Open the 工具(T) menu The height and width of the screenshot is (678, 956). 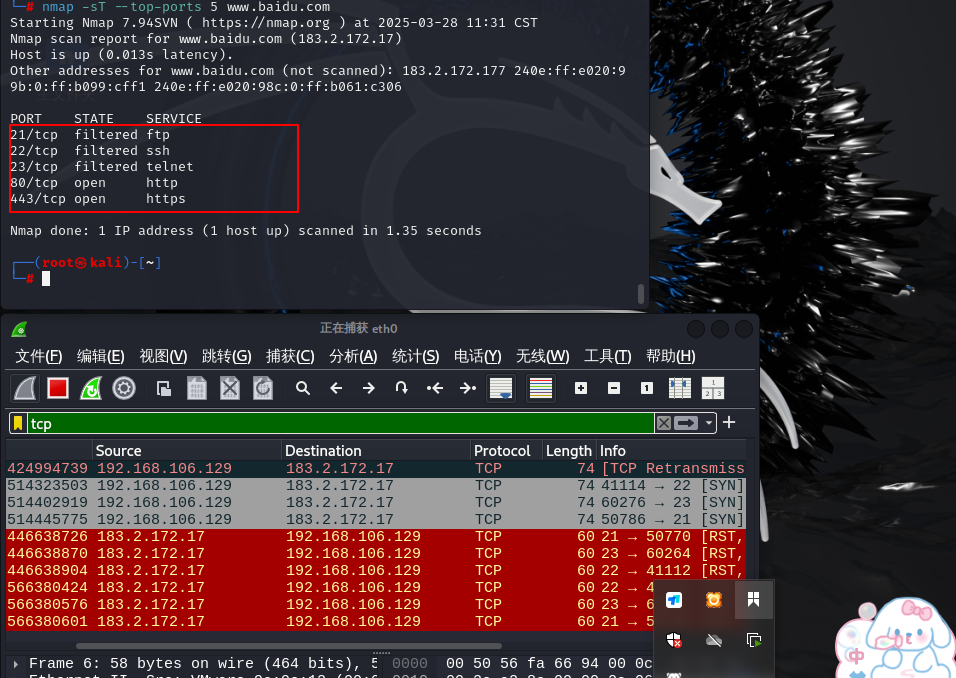coord(607,356)
